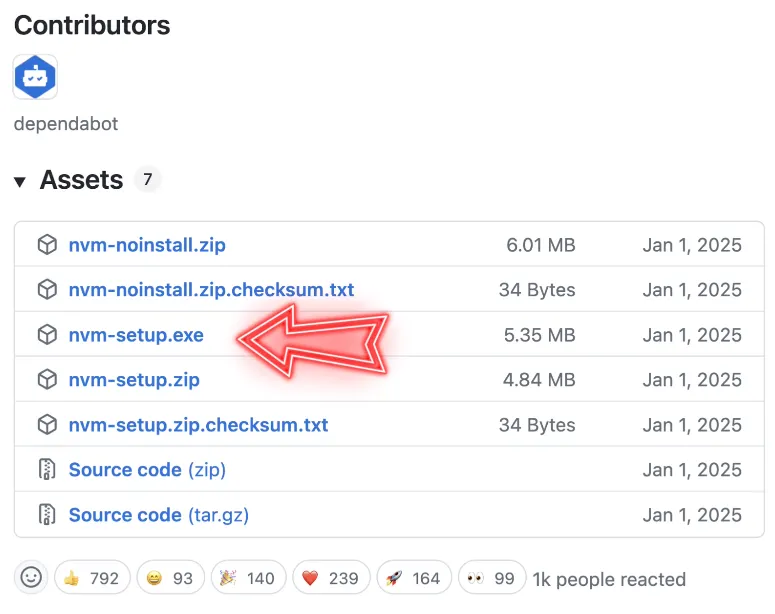This screenshot has width=775, height=614.
Task: Toggle the rocket reaction 164
Action: [414, 577]
